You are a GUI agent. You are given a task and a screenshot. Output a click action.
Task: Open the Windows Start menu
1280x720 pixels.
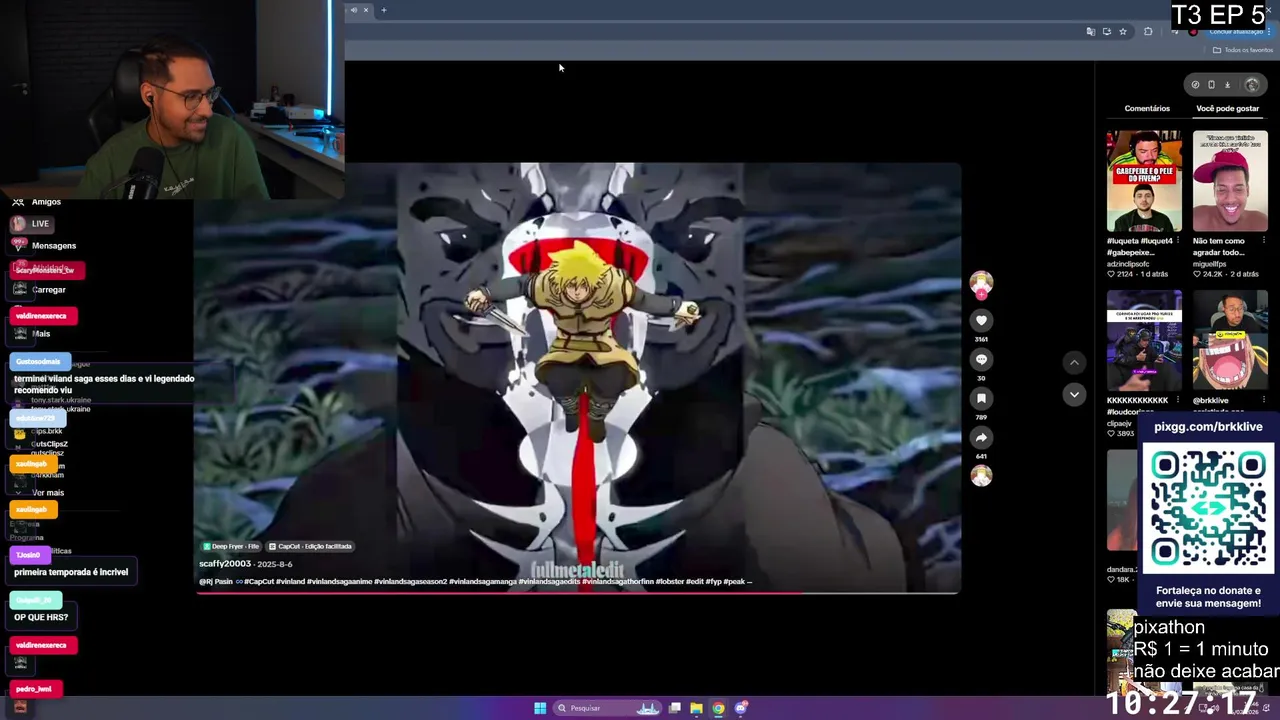(x=540, y=708)
